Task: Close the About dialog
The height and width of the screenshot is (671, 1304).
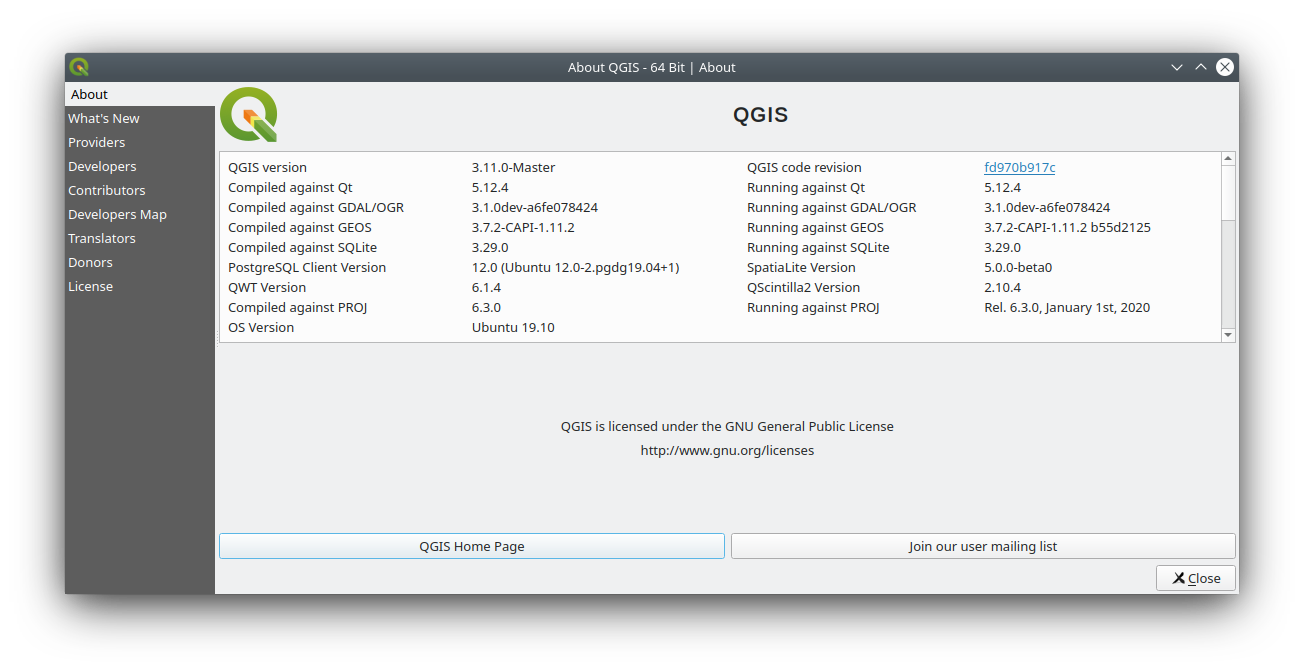Action: pyautogui.click(x=1195, y=577)
